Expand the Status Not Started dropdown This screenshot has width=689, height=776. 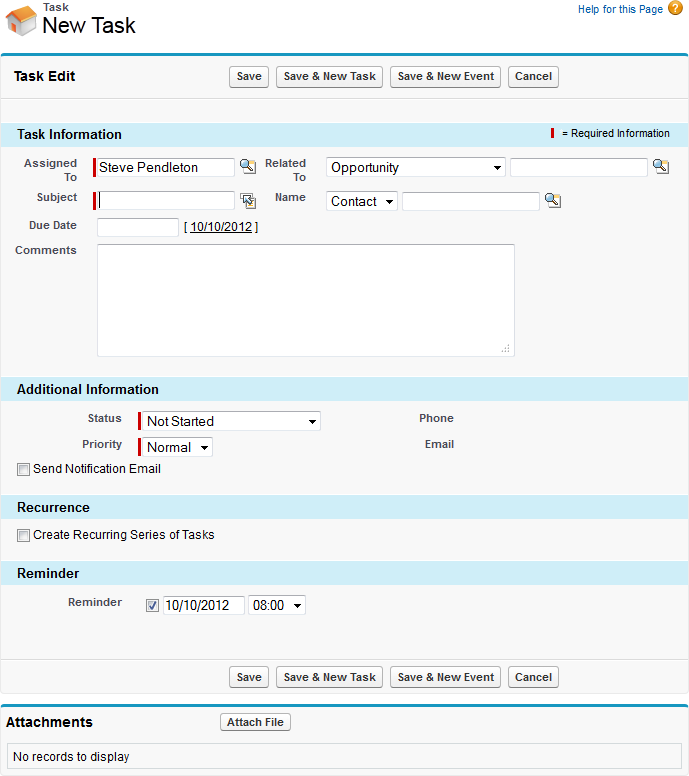[229, 421]
